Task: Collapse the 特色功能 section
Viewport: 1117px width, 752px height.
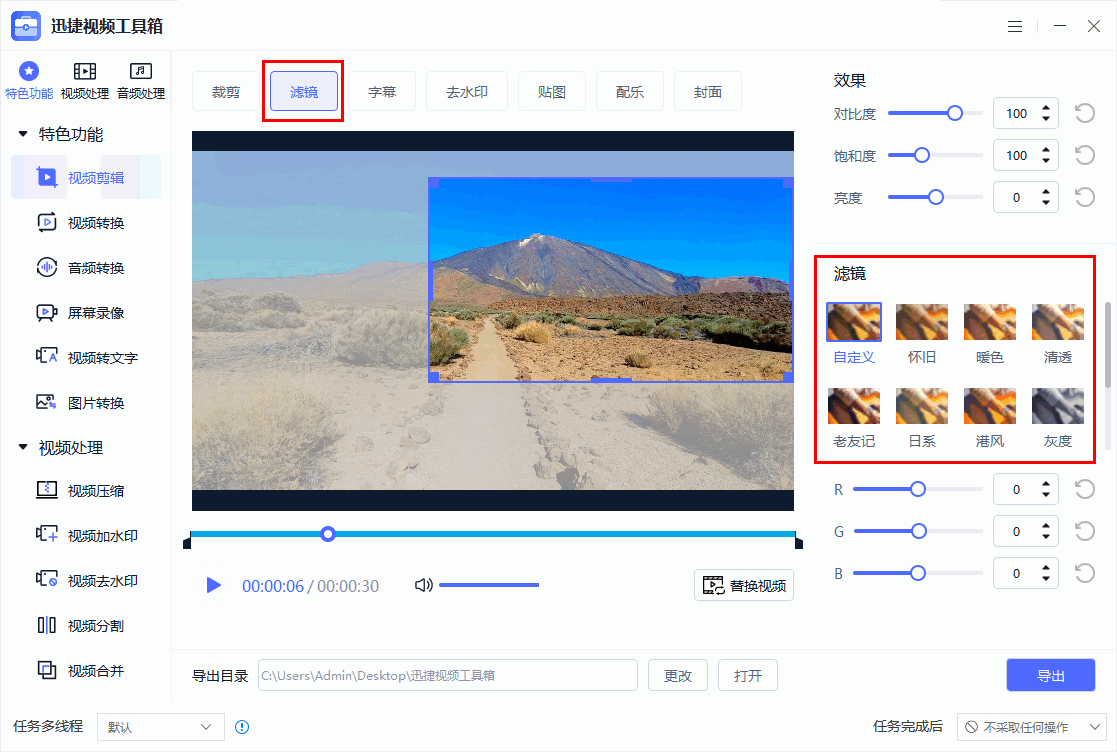Action: (x=23, y=134)
